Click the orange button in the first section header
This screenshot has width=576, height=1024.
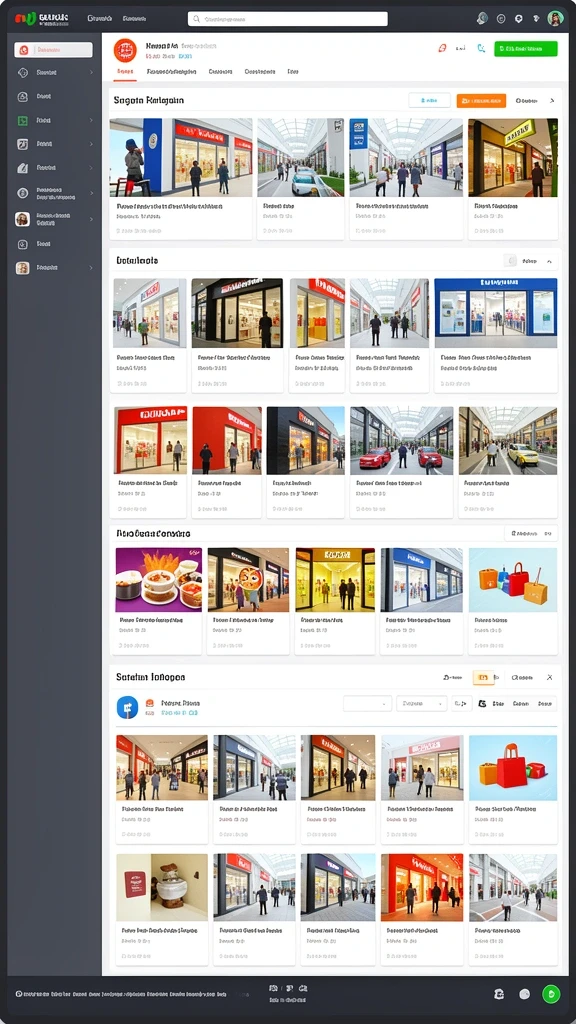(481, 101)
